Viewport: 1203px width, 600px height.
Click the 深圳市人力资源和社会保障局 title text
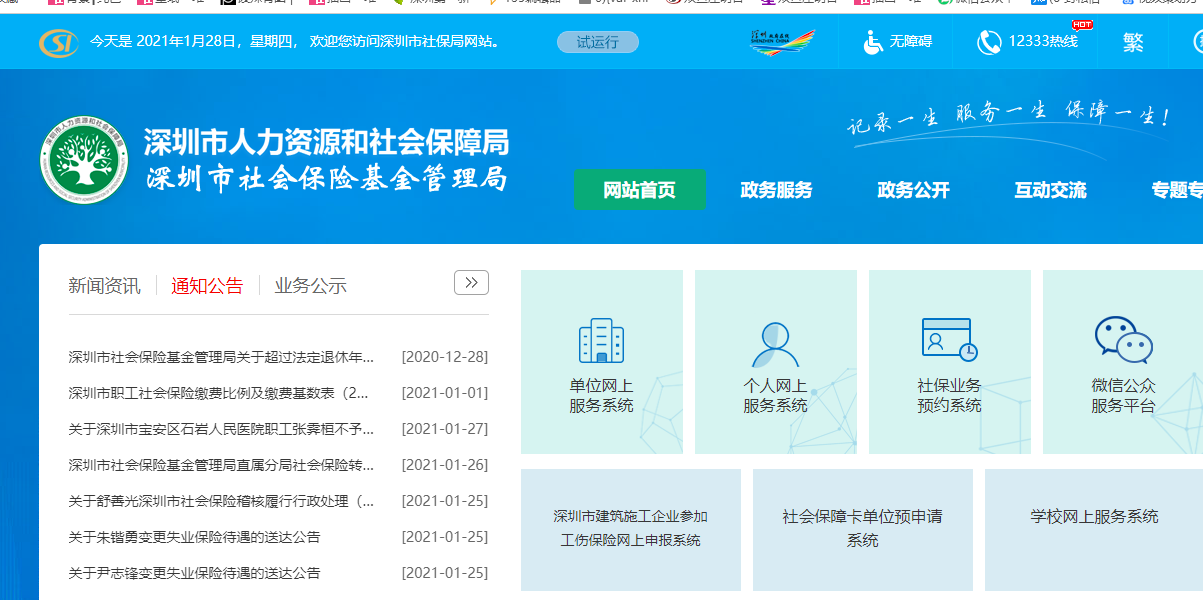[327, 142]
